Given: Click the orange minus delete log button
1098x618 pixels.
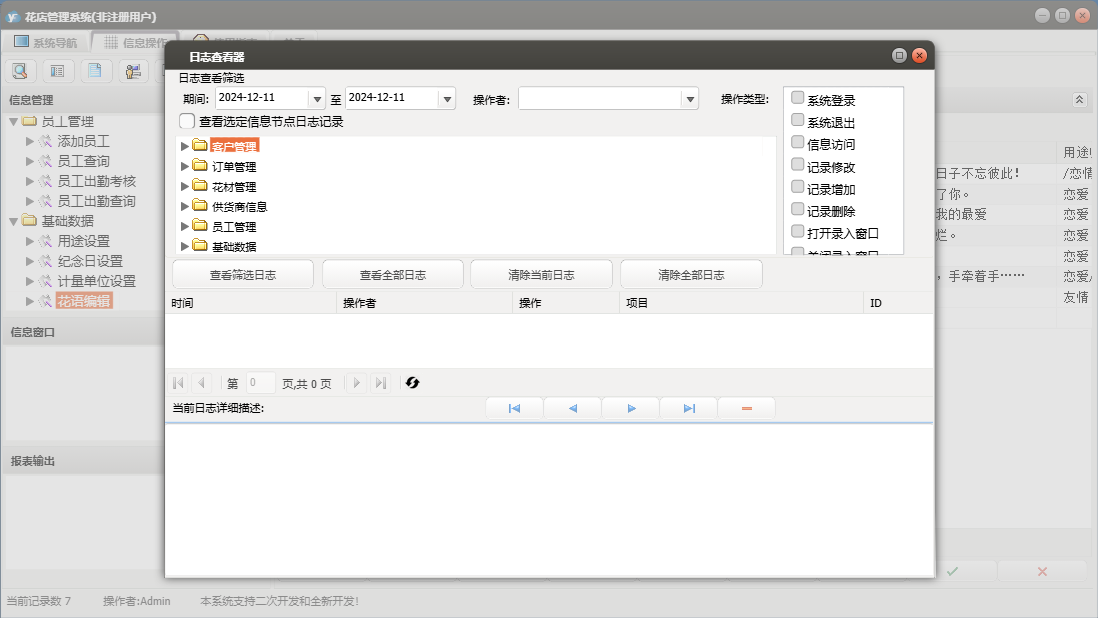Looking at the screenshot, I should (746, 409).
